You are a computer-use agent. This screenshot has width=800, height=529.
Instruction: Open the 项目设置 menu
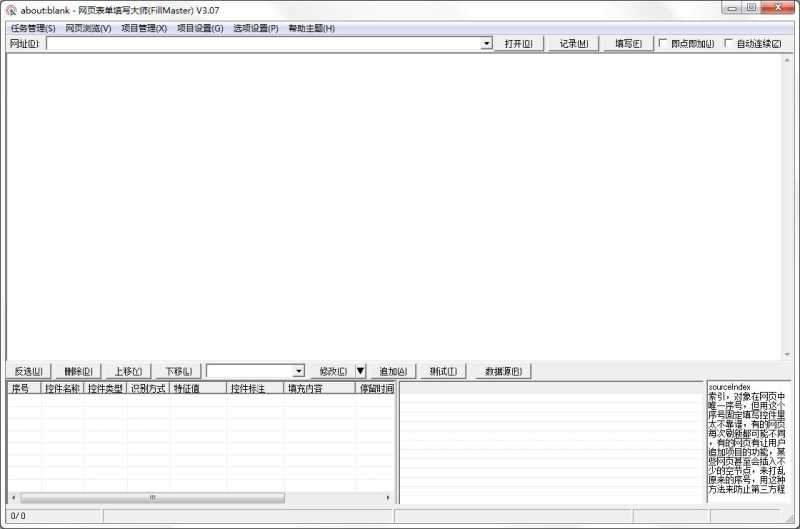point(200,28)
